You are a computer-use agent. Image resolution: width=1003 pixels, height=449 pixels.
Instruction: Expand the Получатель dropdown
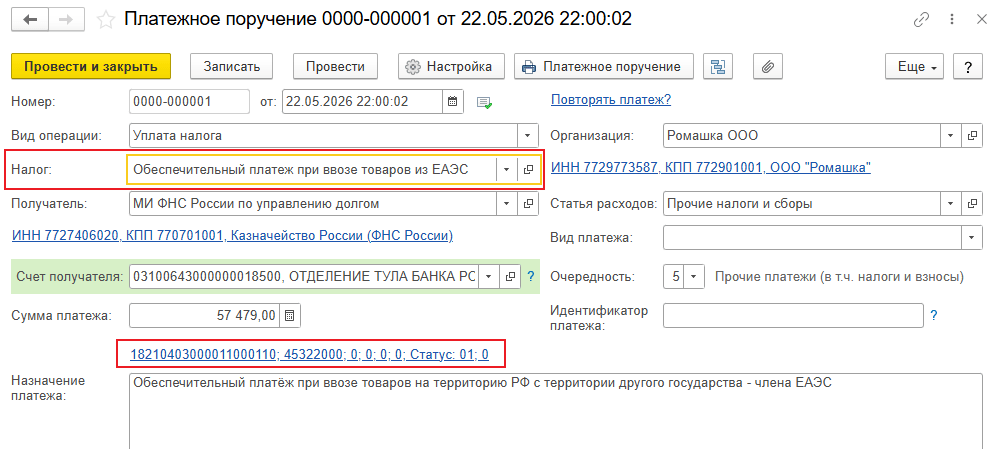507,203
